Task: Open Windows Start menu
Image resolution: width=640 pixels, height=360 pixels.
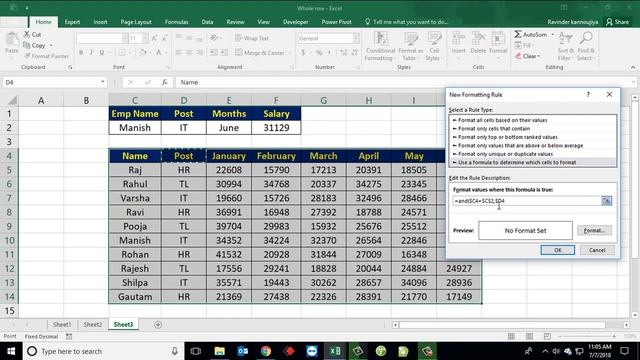Action: coord(11,351)
